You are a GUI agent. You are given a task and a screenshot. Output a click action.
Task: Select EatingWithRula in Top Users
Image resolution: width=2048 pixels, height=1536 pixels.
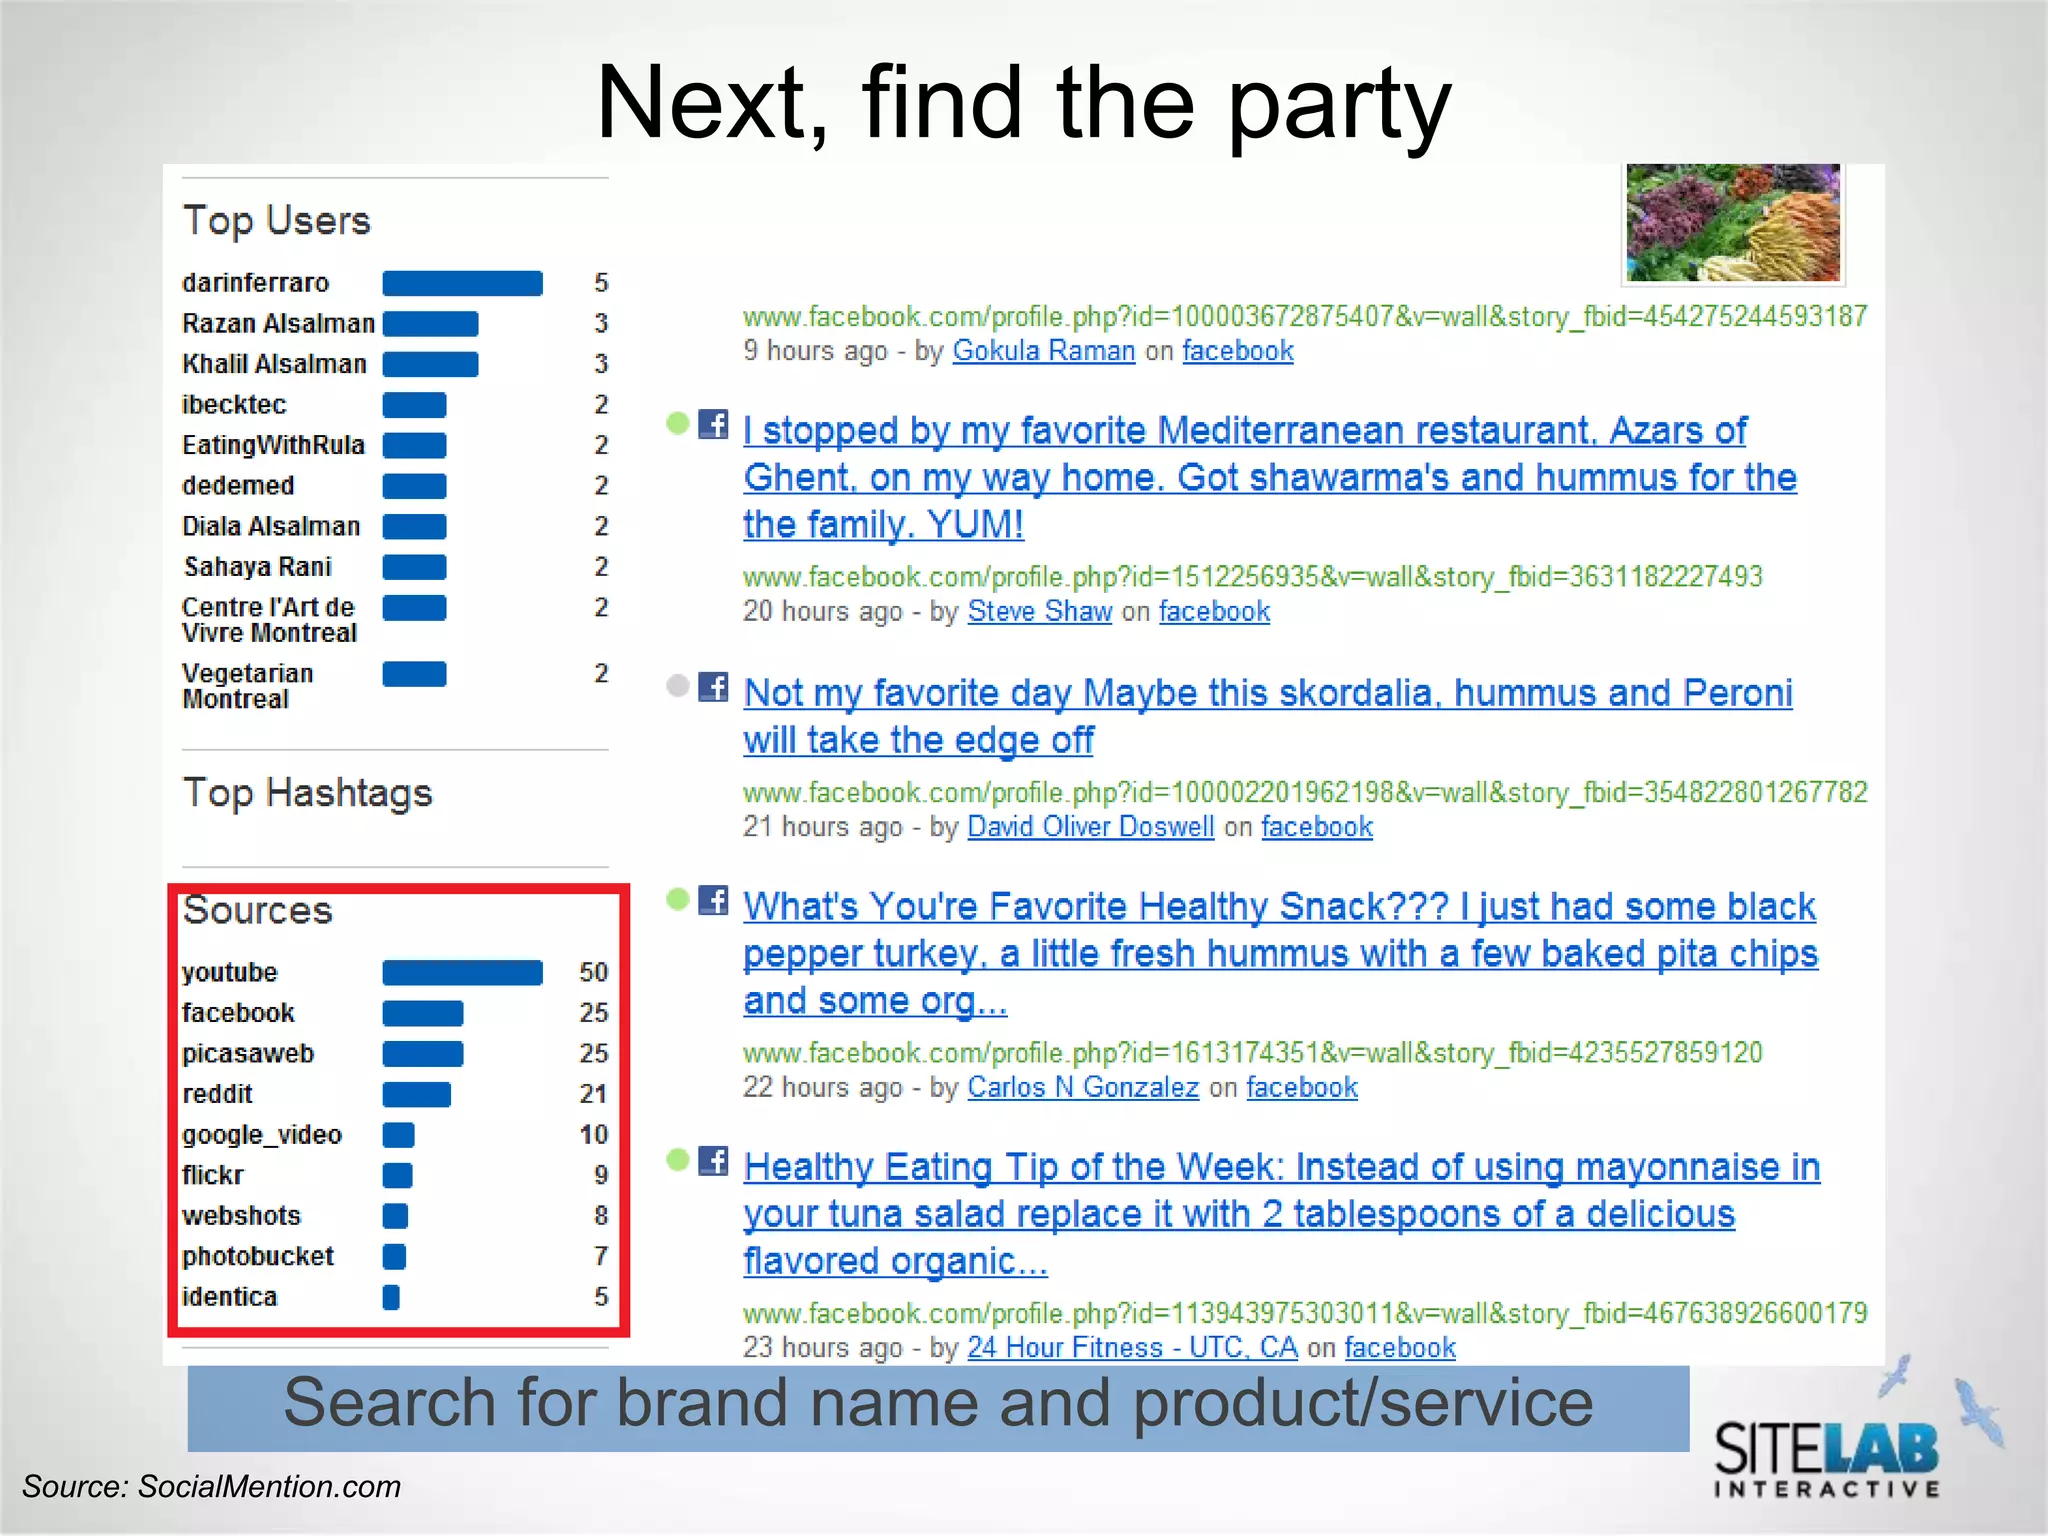point(273,445)
